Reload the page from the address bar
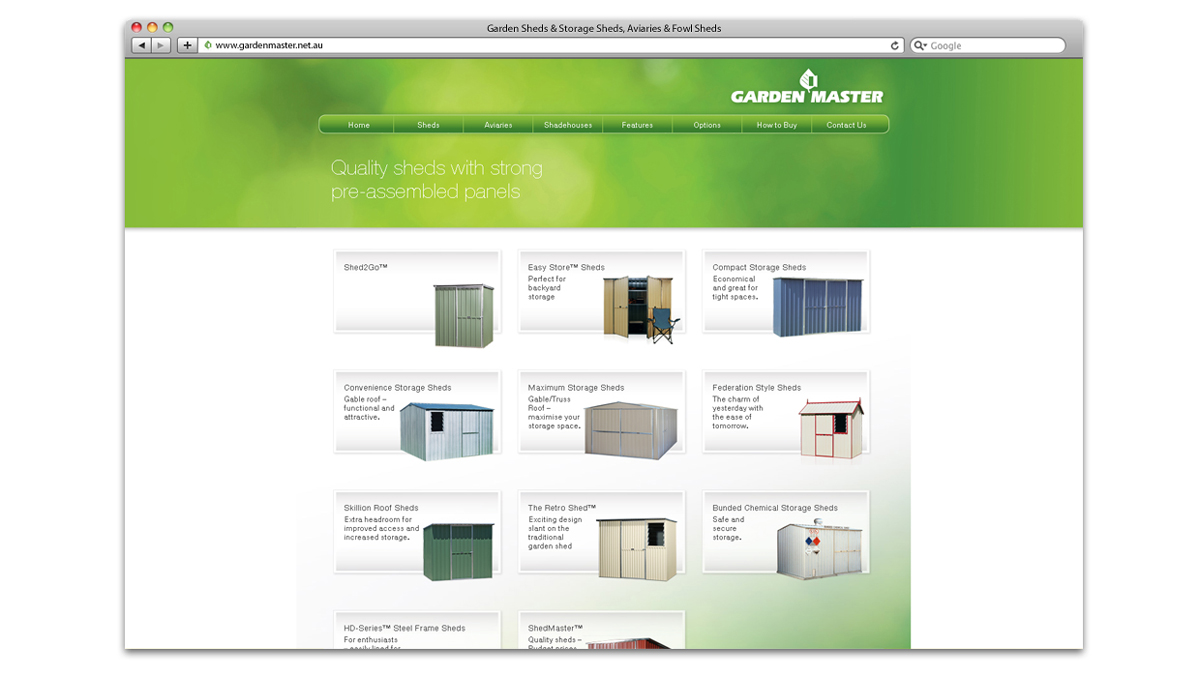 (895, 45)
